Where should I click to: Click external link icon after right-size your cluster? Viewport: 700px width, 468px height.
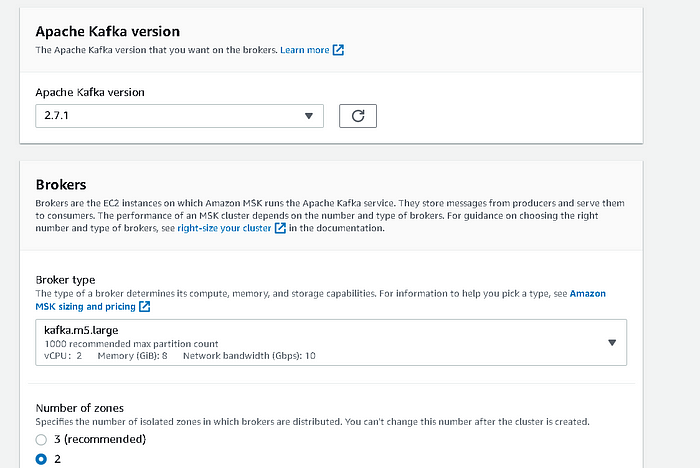click(281, 229)
